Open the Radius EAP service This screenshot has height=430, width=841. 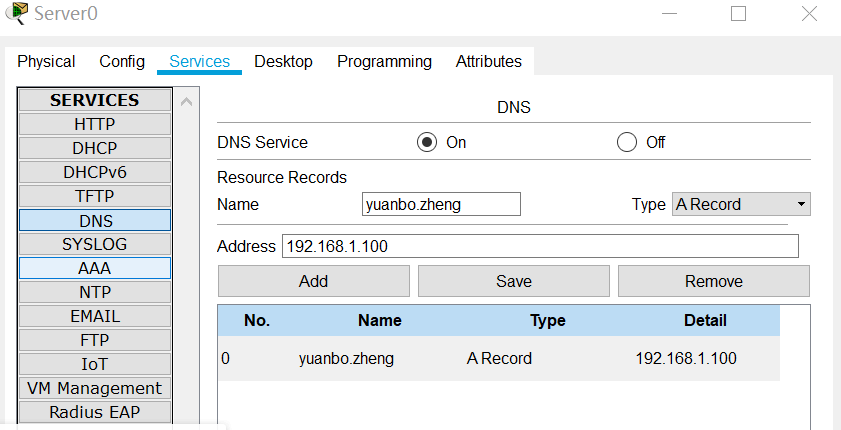point(95,412)
